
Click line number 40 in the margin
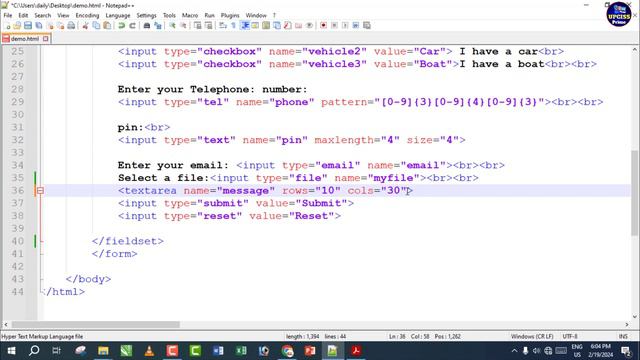click(18, 241)
